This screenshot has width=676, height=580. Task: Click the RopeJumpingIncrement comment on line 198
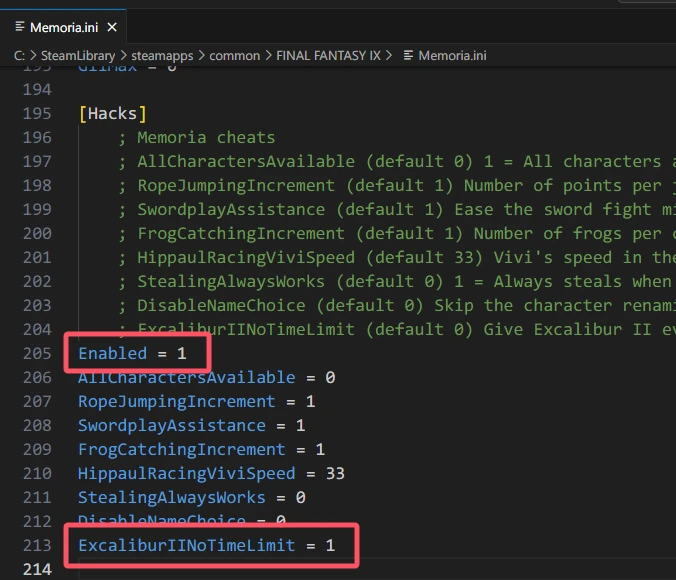397,186
